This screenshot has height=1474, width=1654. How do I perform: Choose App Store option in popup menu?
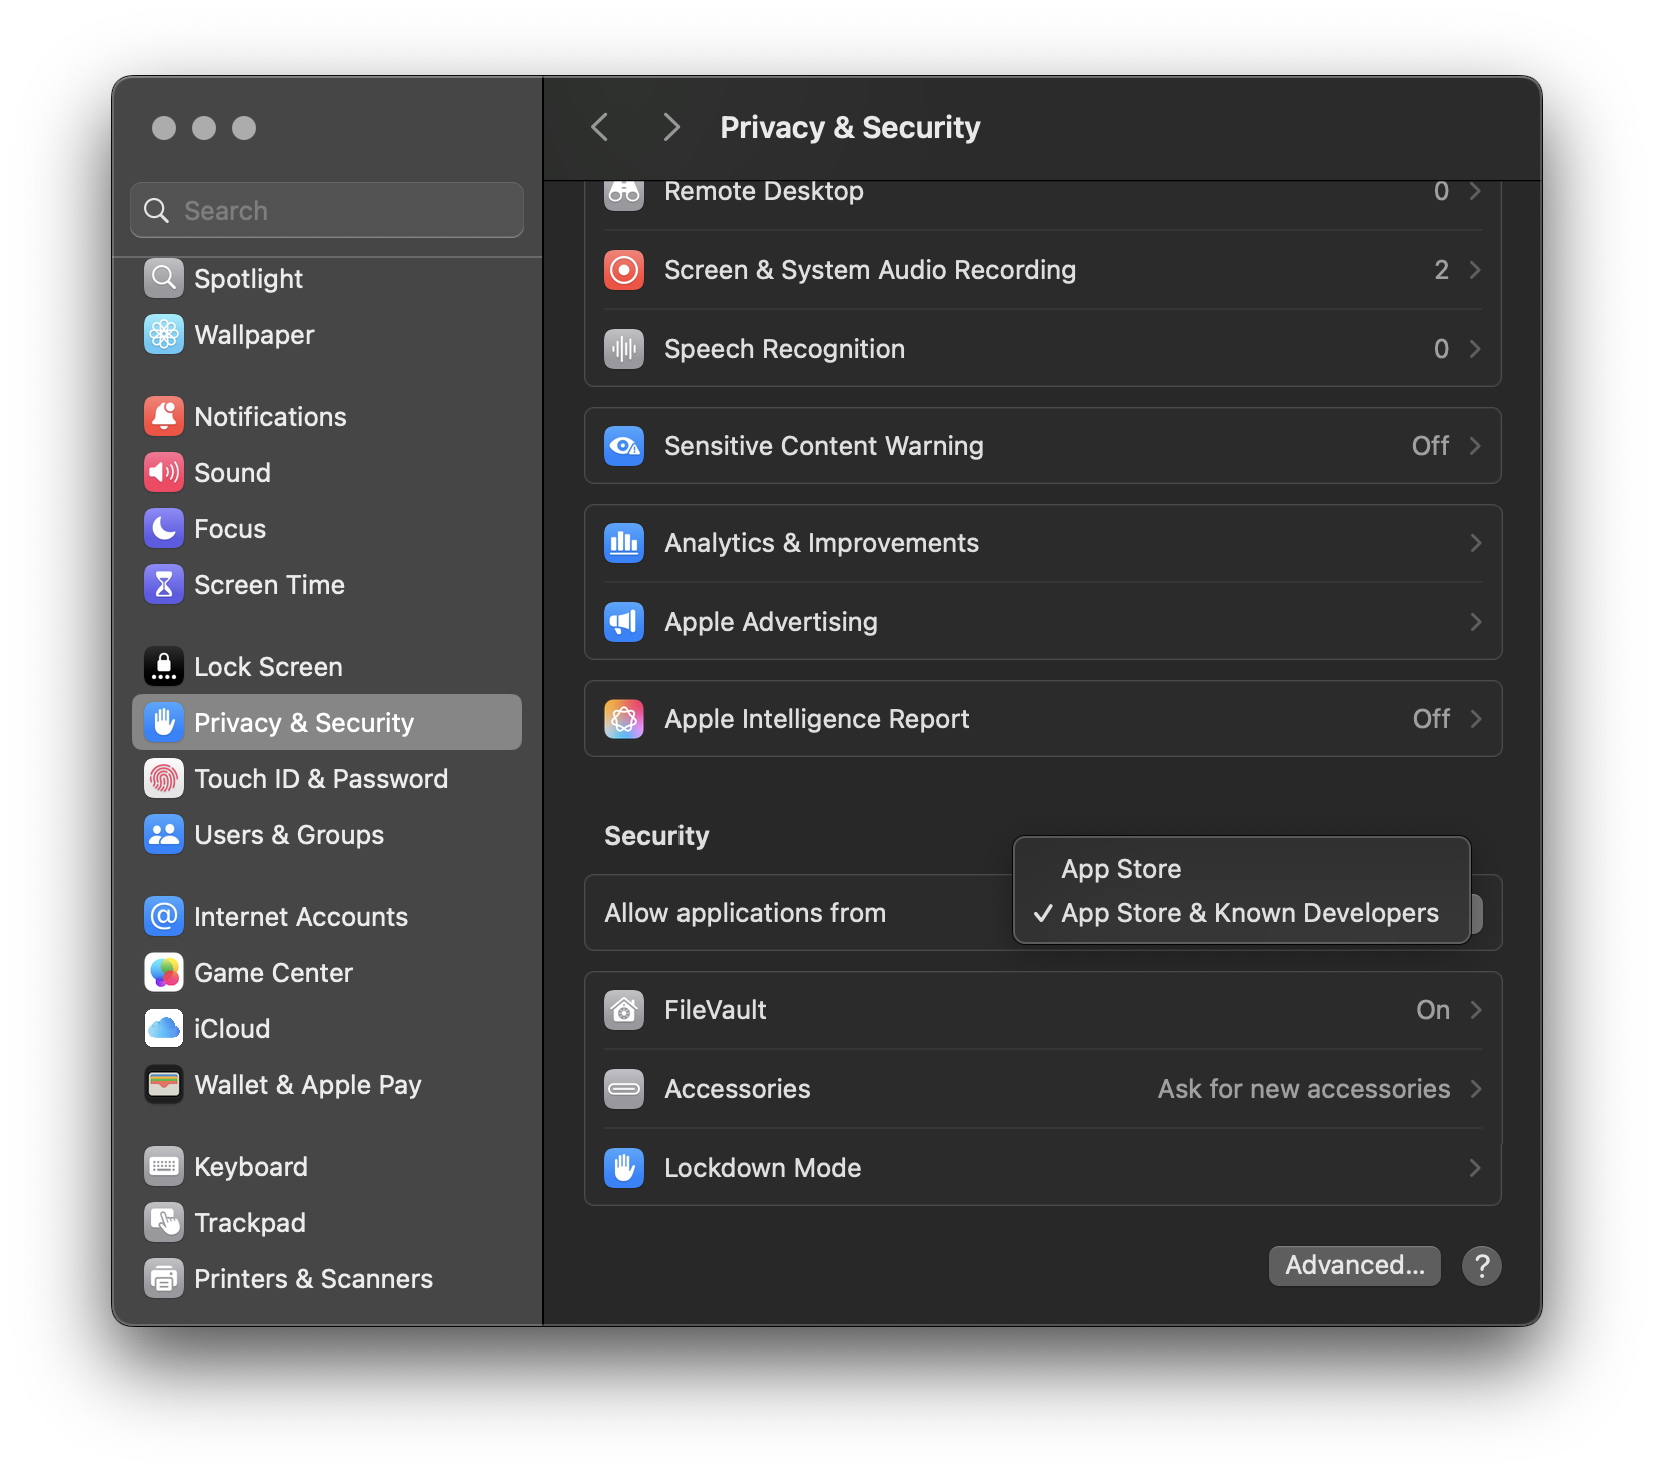point(1241,869)
